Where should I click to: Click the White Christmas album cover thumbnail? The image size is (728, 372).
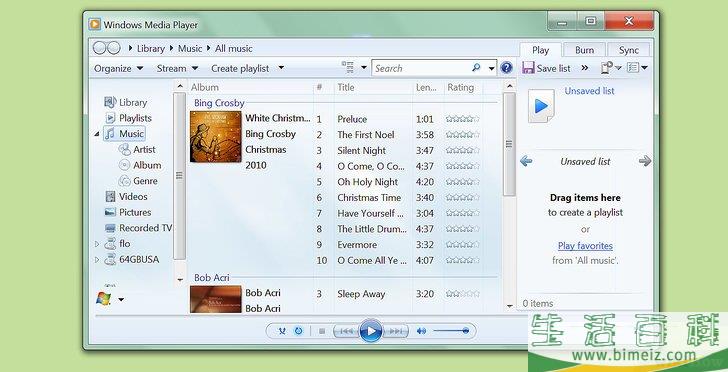click(x=215, y=137)
